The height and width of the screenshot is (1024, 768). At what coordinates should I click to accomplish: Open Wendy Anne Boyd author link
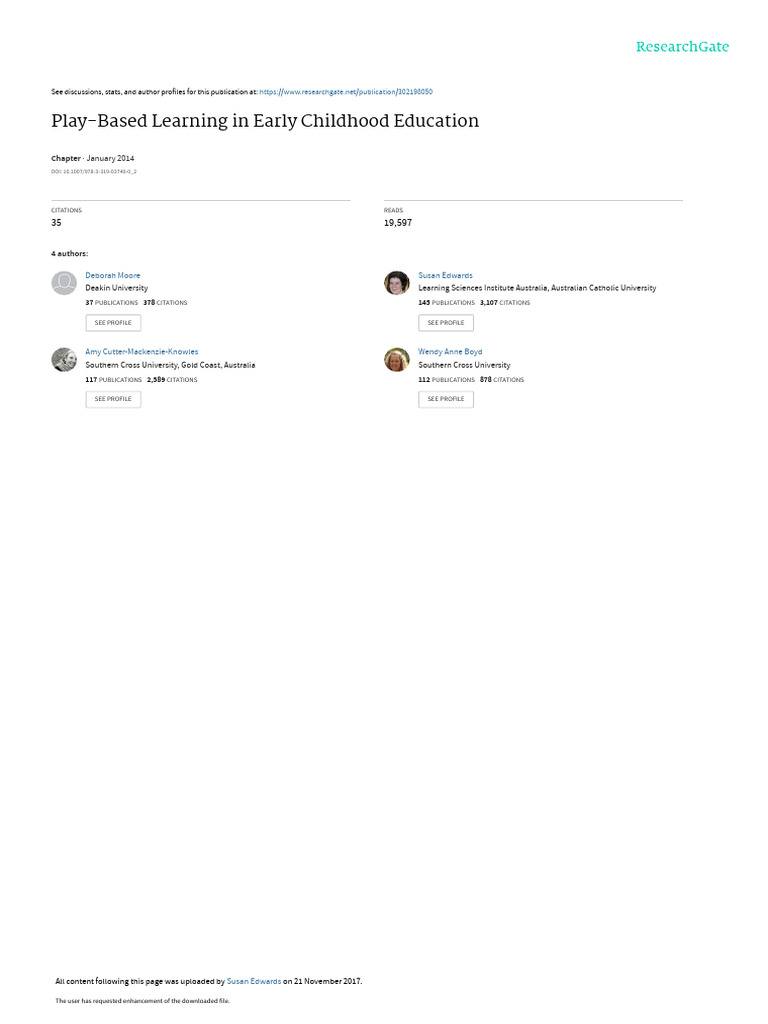[x=451, y=351]
